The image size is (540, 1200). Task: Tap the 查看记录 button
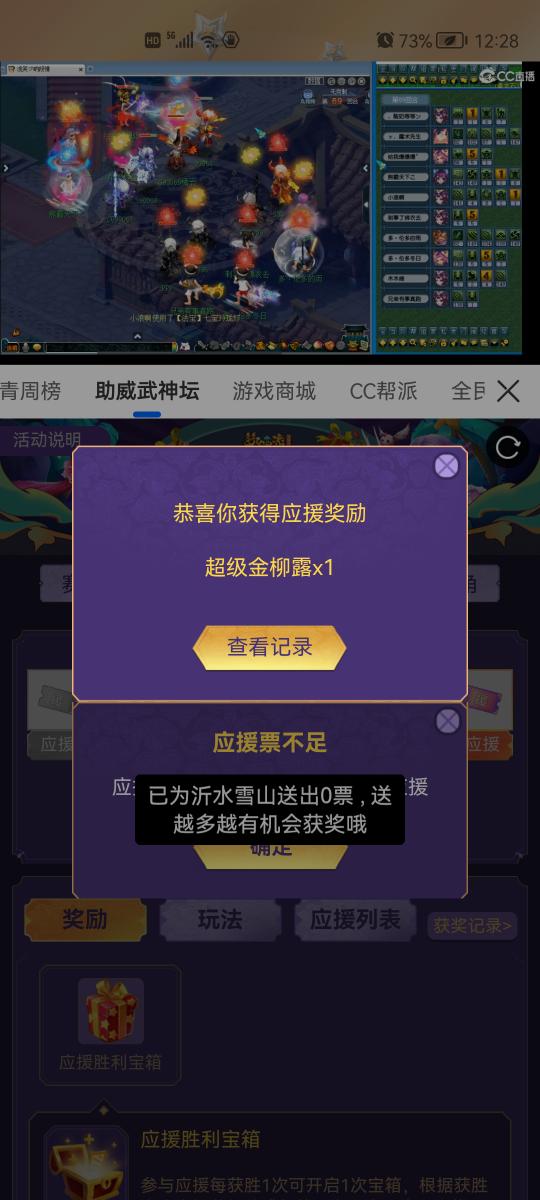point(270,647)
